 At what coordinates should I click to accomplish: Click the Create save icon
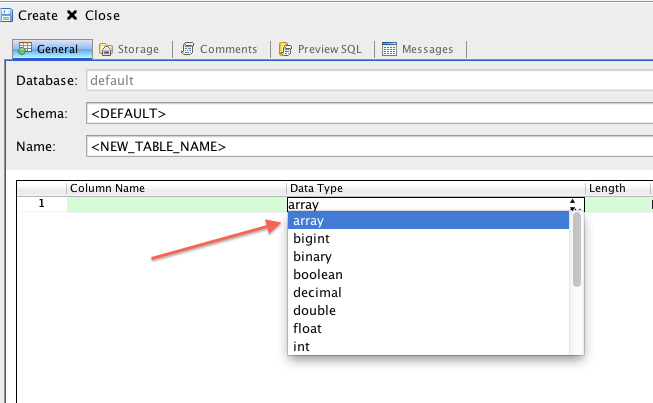6,15
